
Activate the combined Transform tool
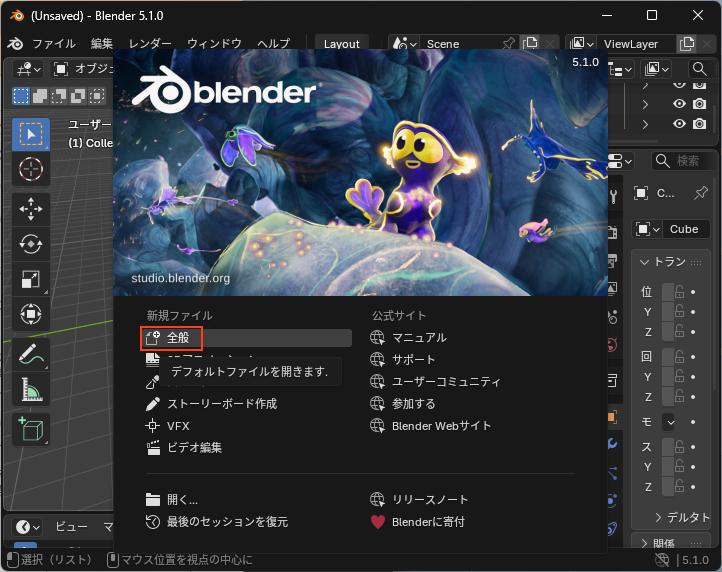click(31, 314)
